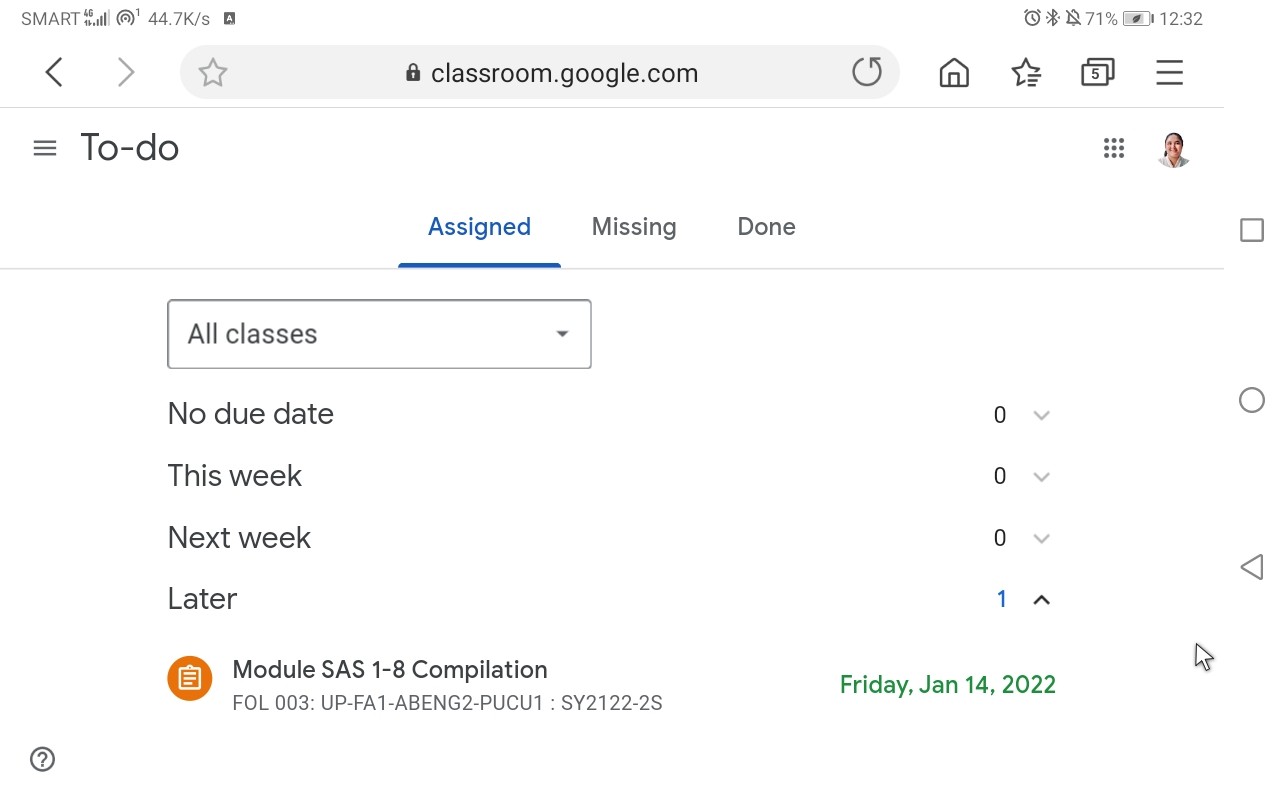The width and height of the screenshot is (1280, 800).
Task: Open the help question mark icon
Action: (43, 759)
